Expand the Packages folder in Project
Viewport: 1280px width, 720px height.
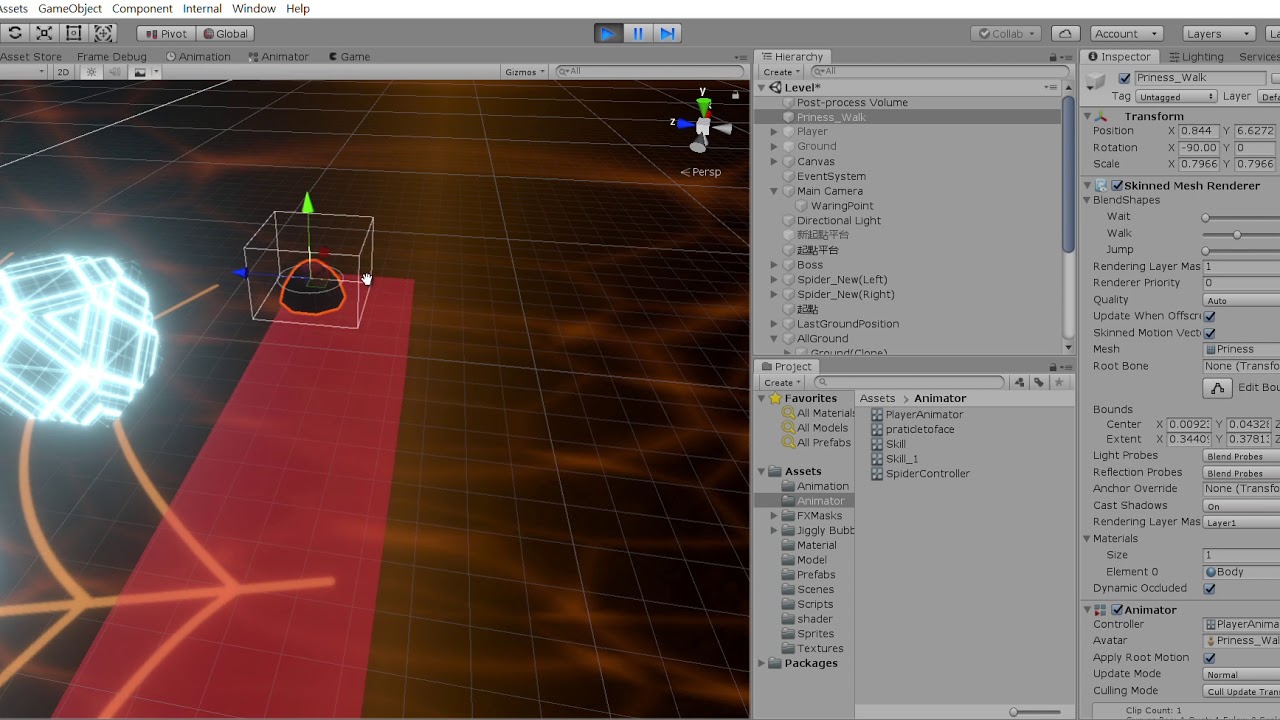pyautogui.click(x=762, y=663)
